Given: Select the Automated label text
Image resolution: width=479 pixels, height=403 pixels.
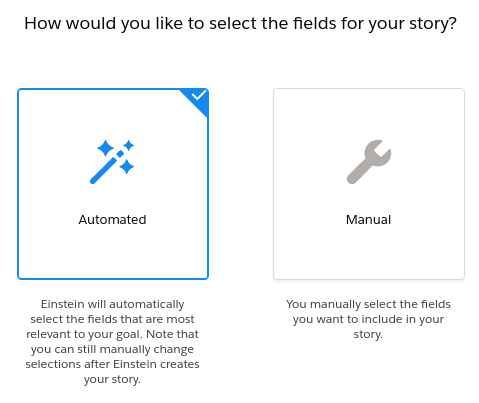Looking at the screenshot, I should (112, 220).
